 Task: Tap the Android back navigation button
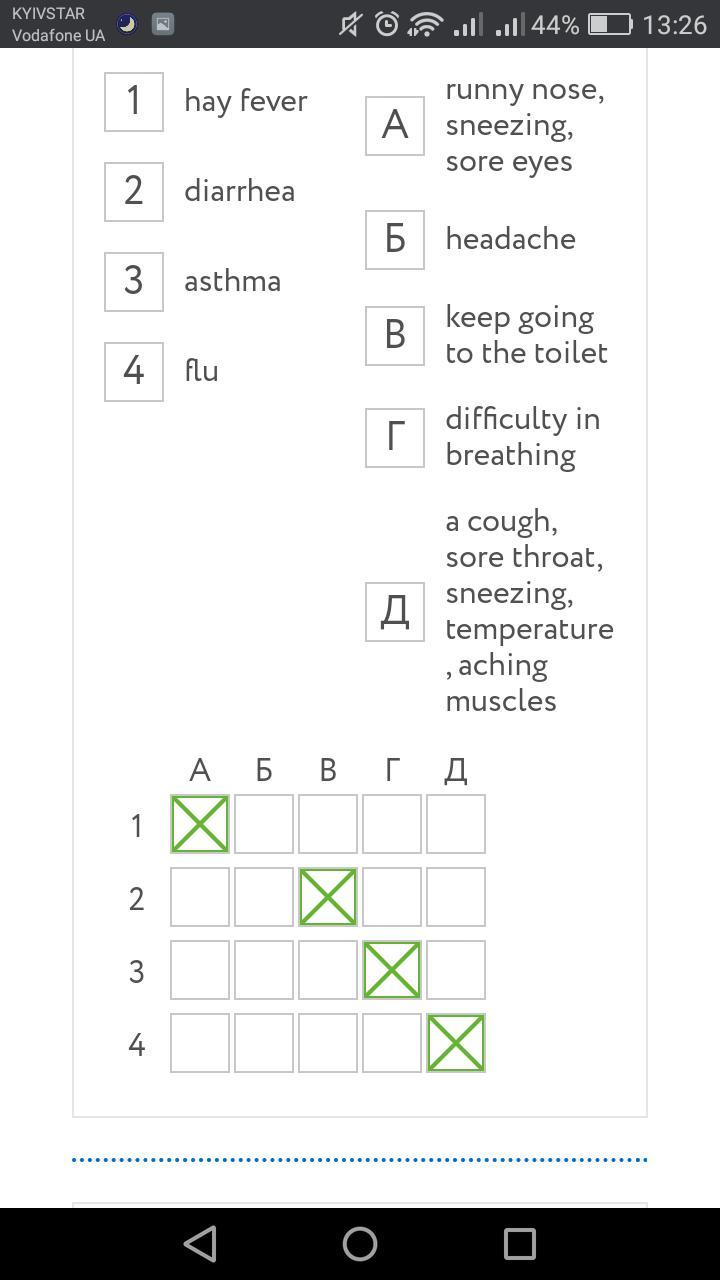point(201,1244)
